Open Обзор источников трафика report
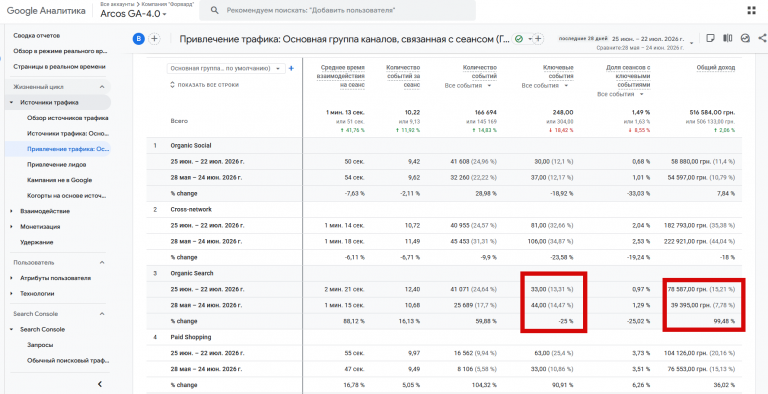 pos(68,118)
